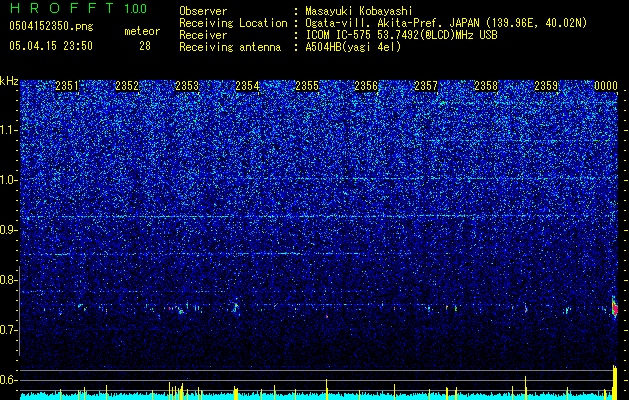The width and height of the screenshot is (629, 400).
Task: Click the Observer field label
Action: [x=203, y=11]
